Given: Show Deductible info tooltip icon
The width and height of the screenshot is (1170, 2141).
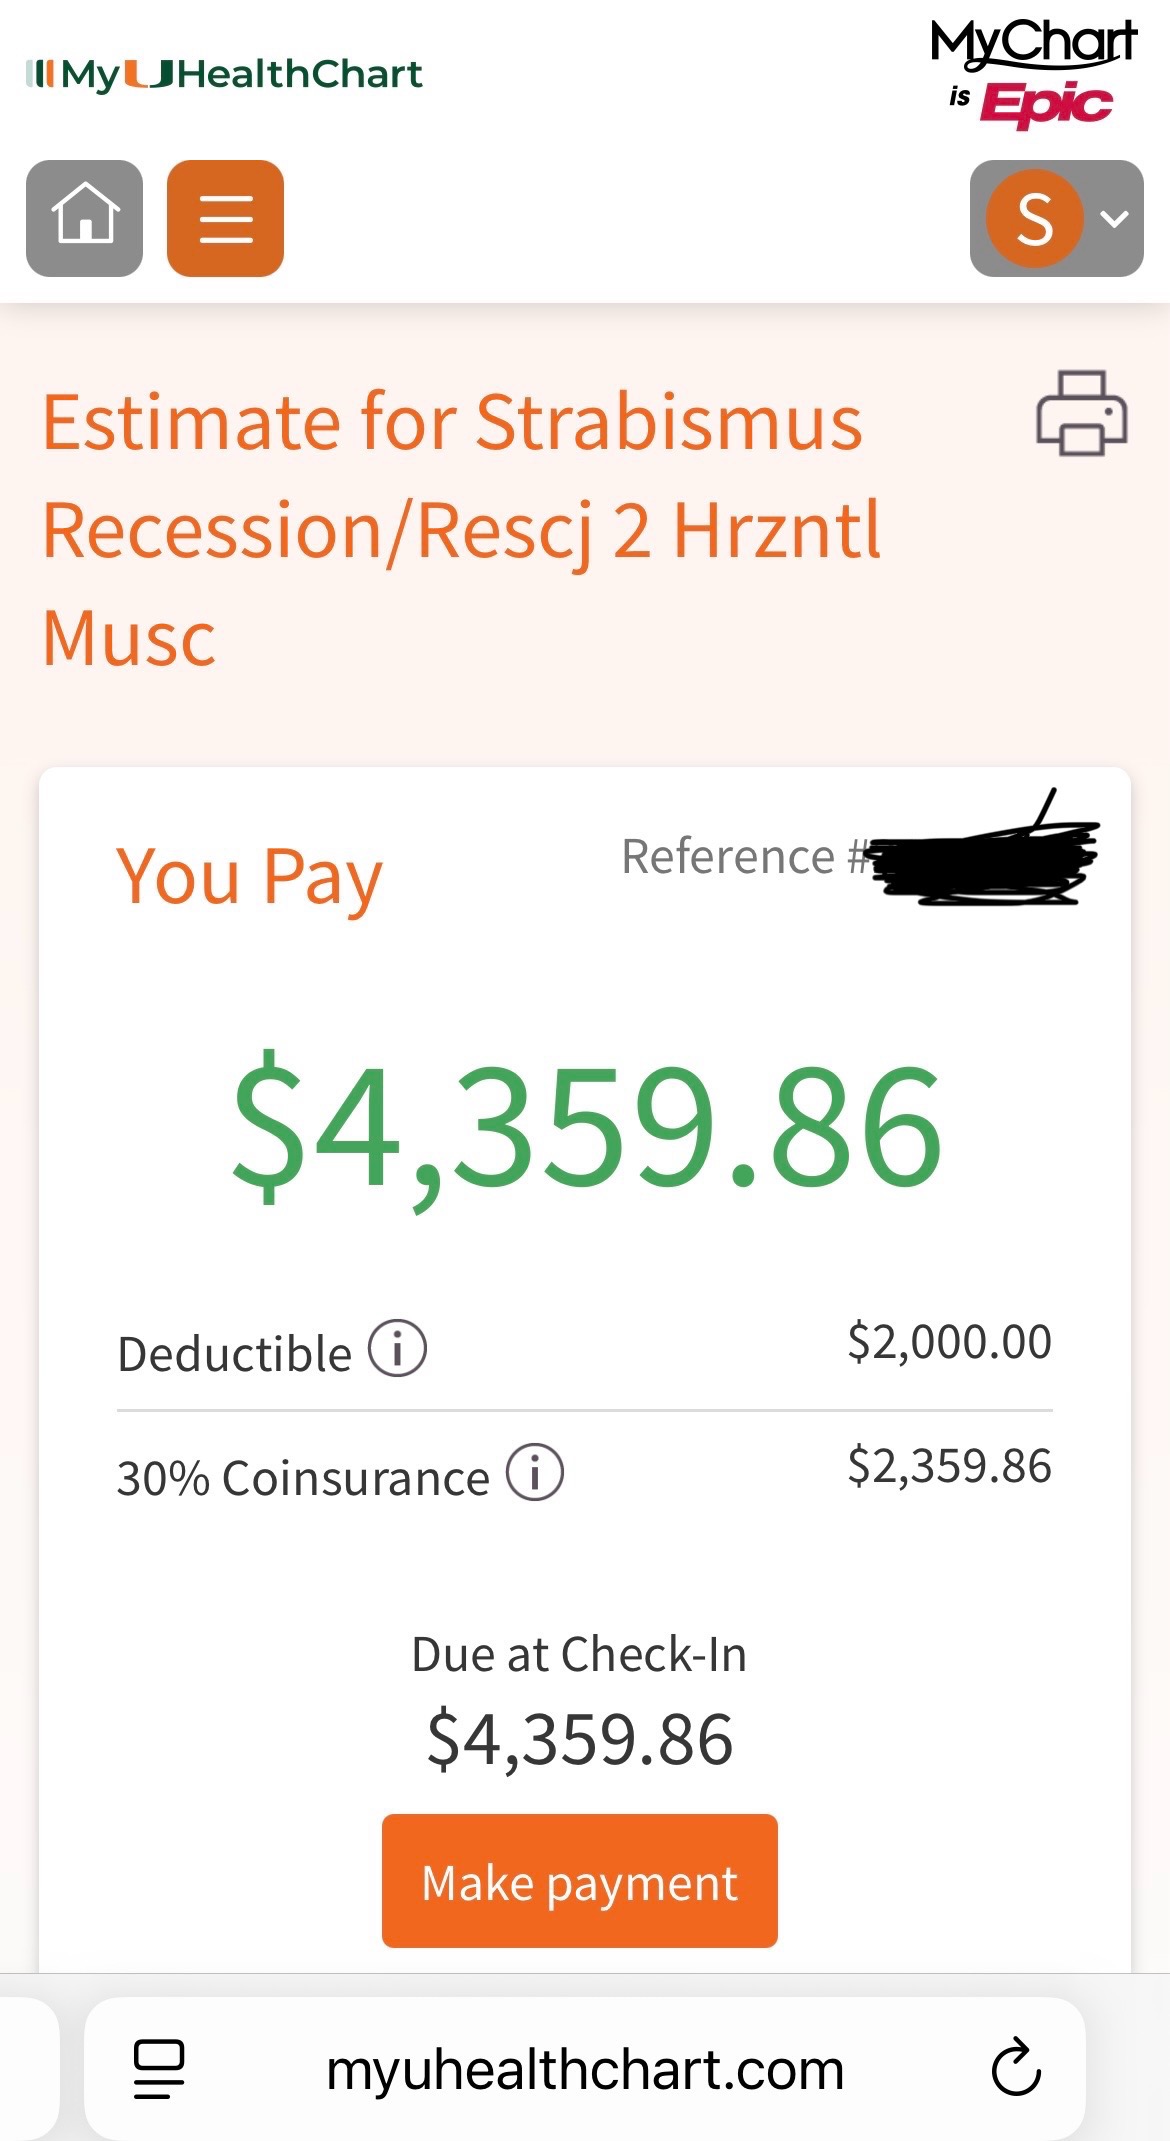Looking at the screenshot, I should click(x=397, y=1348).
